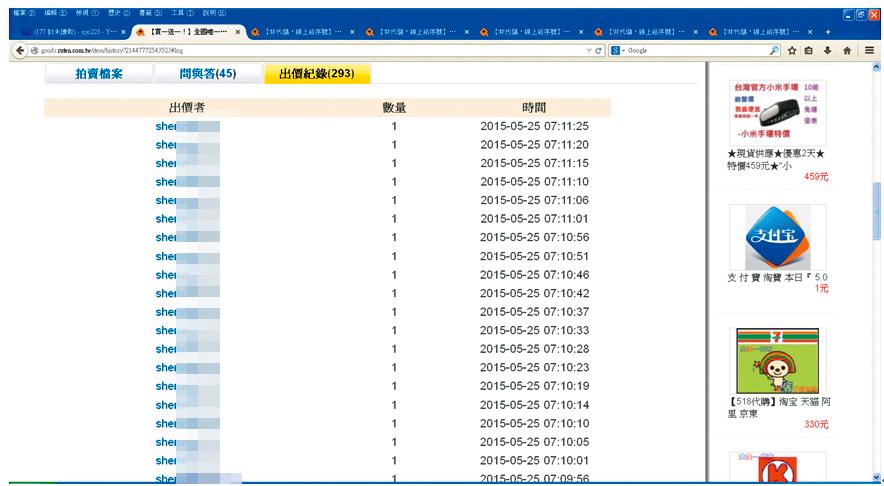The height and width of the screenshot is (486, 884).
Task: Open the bidder link in the 07:10:42 row
Action: coord(187,293)
